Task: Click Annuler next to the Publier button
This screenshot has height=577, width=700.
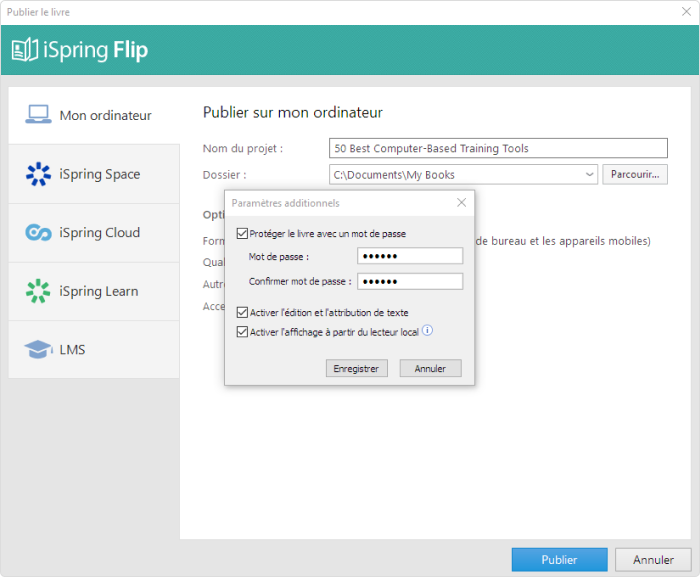Action: [x=653, y=560]
